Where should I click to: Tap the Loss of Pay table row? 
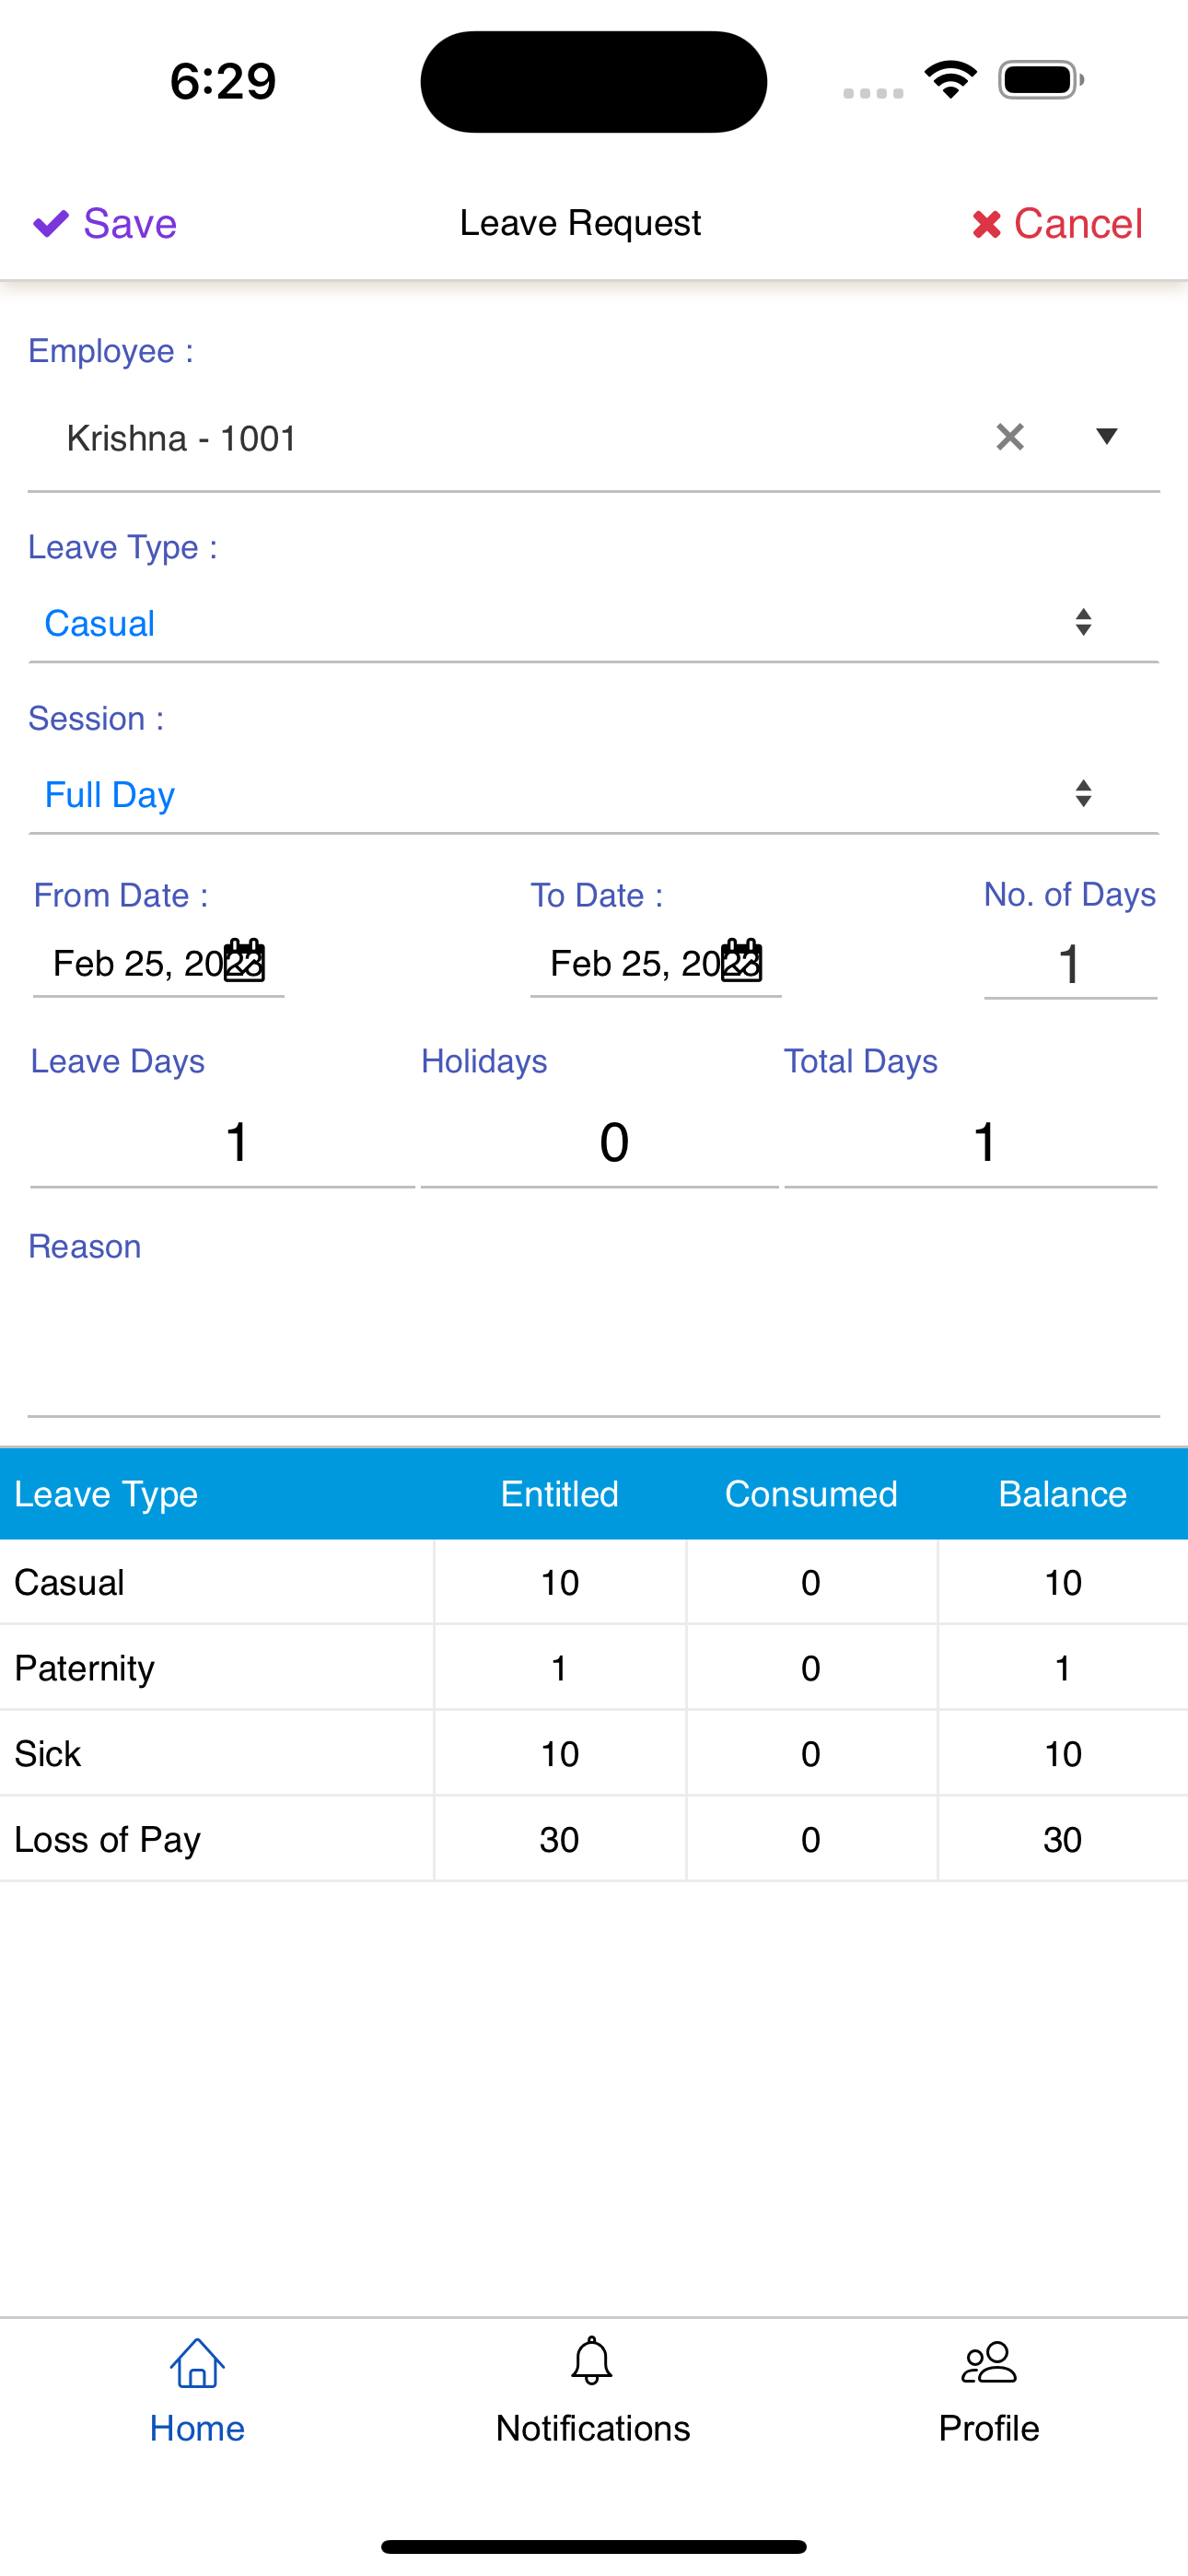coord(594,1840)
